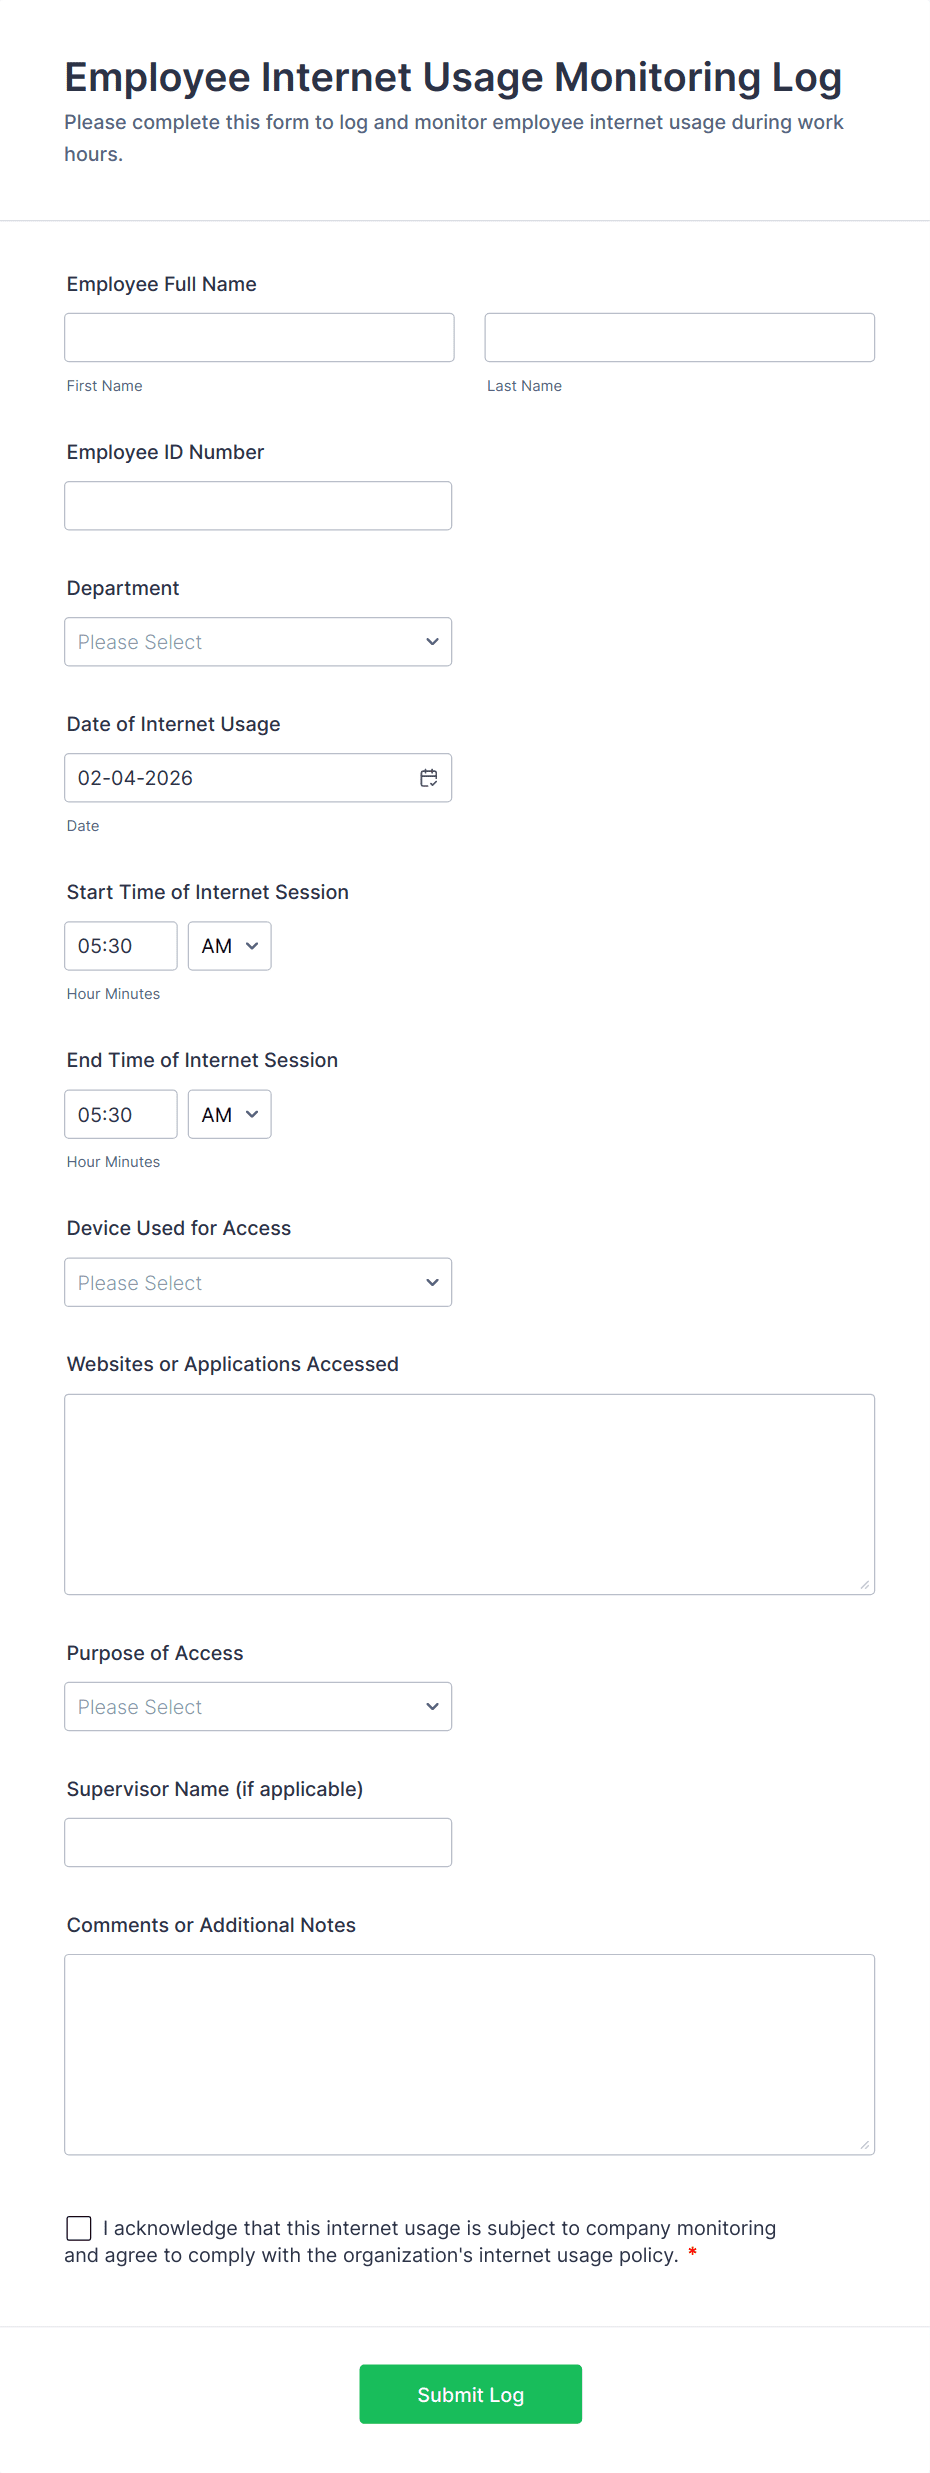Viewport: 930px width, 2473px height.
Task: Open the Start Time AM/PM selector
Action: [229, 946]
